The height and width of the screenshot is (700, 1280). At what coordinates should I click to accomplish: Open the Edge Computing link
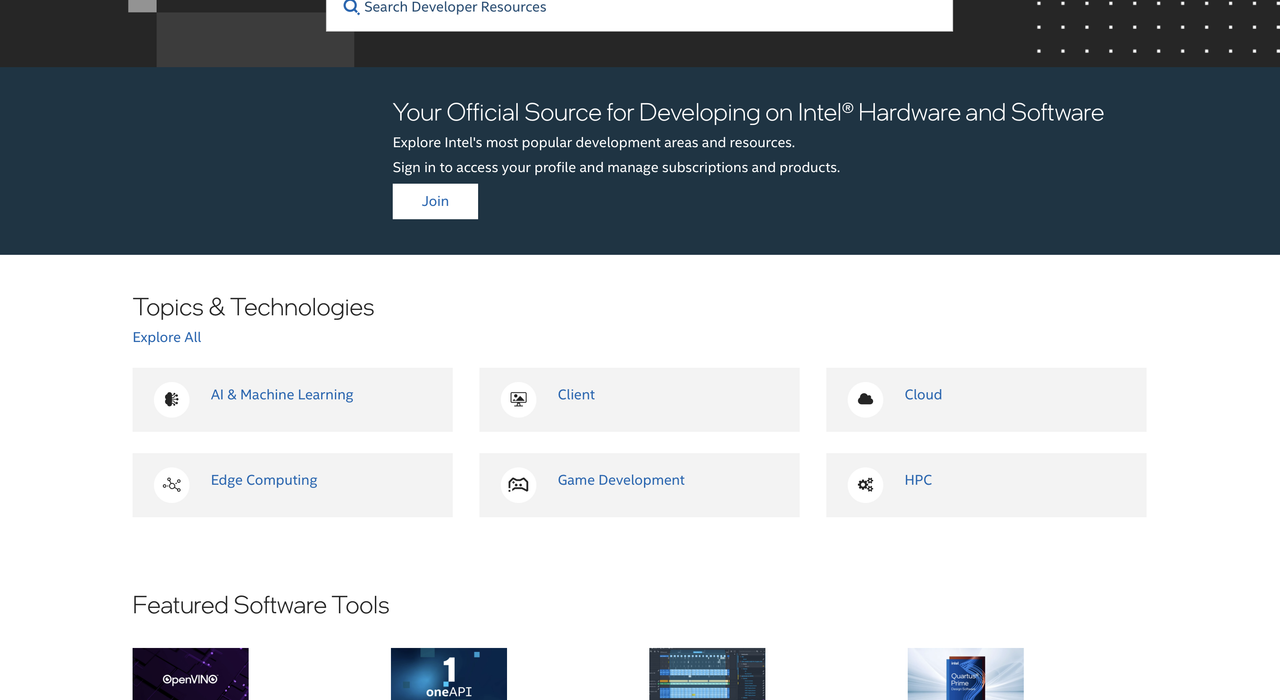[264, 480]
